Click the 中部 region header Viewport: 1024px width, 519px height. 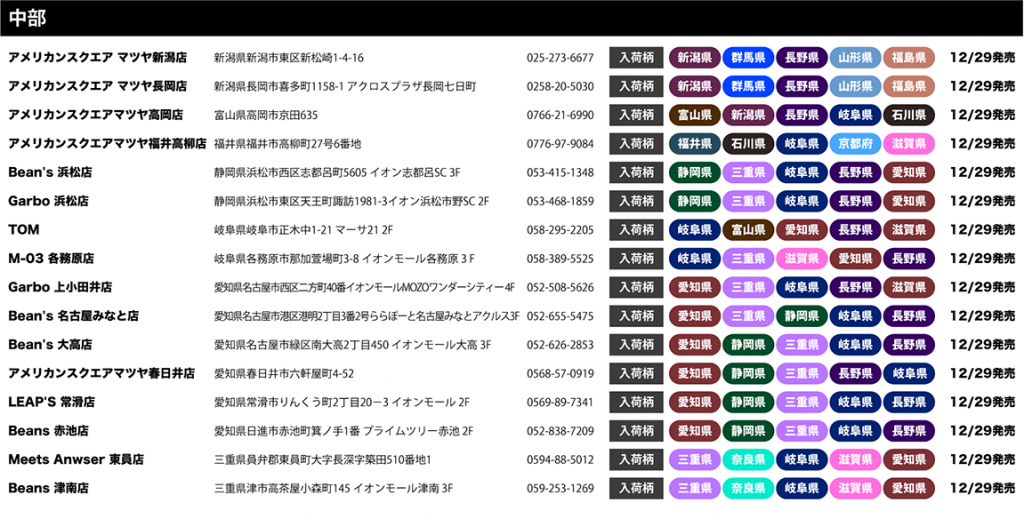click(29, 18)
